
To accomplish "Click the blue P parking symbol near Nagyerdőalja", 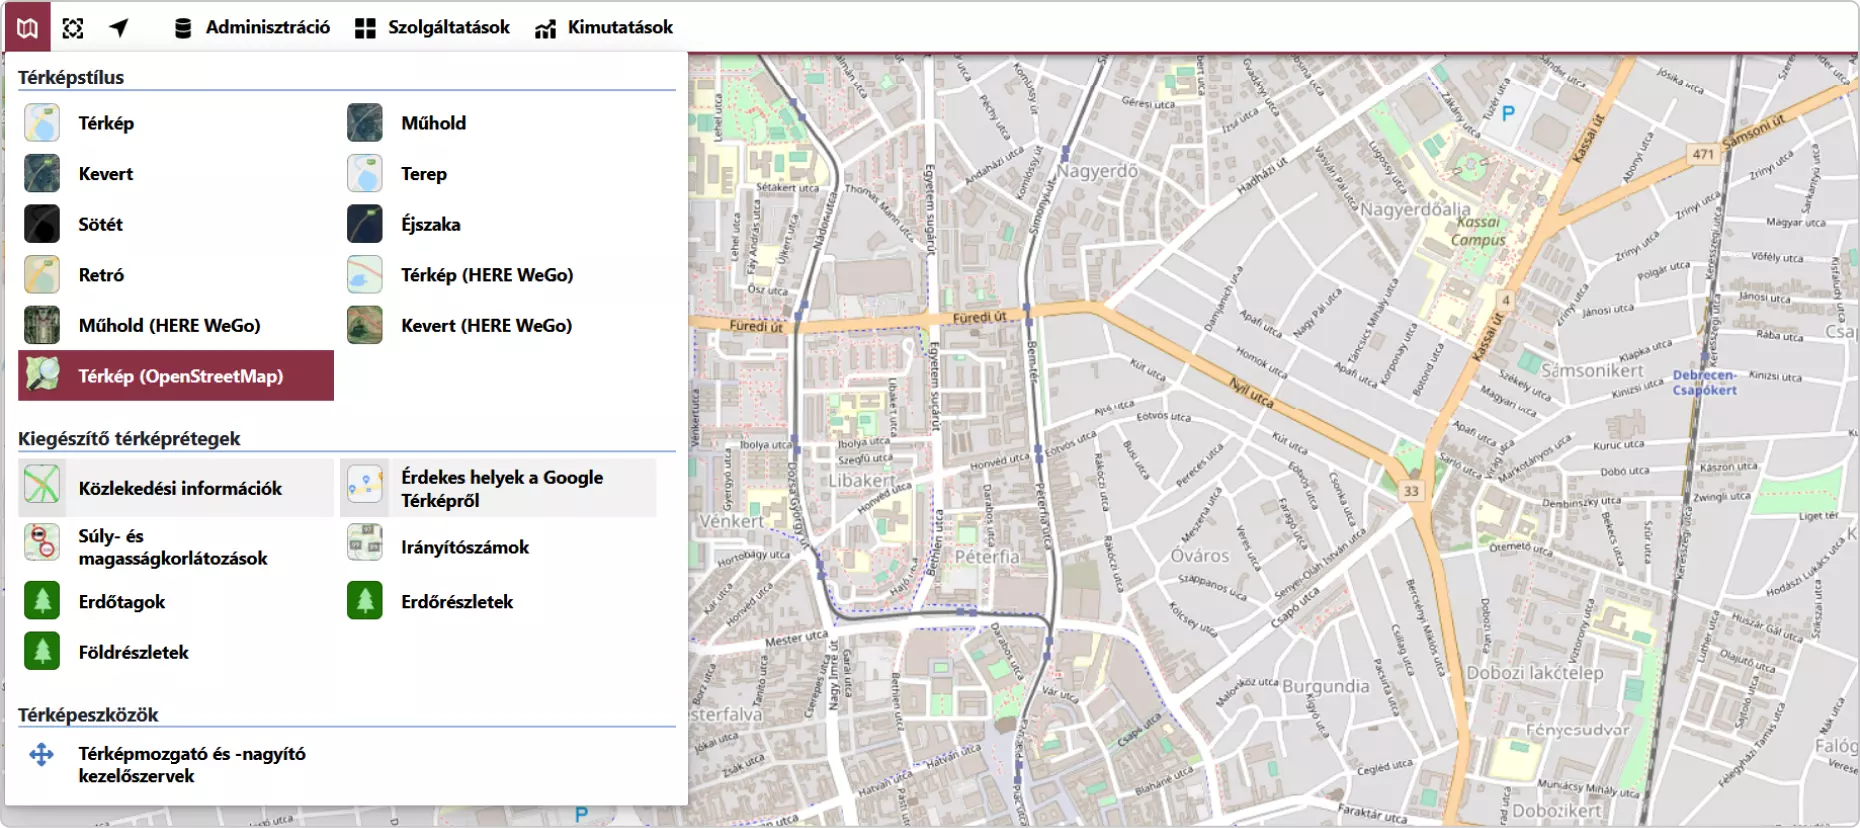I will click(x=1508, y=114).
